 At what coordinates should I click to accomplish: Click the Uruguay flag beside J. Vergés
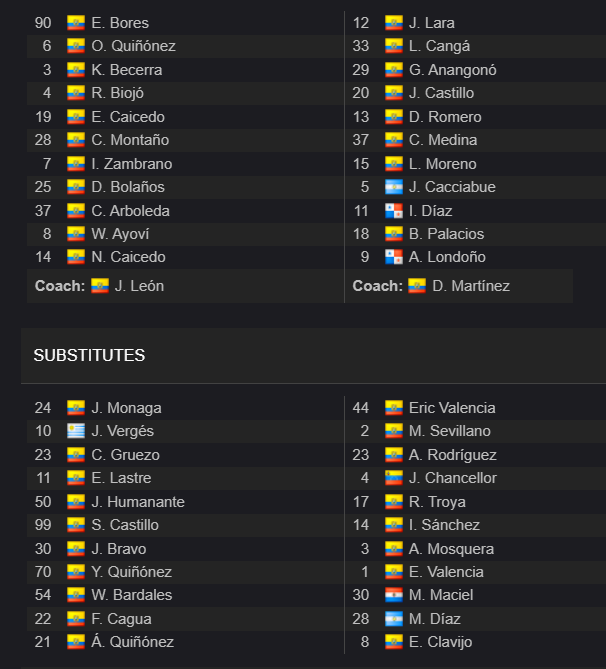tap(76, 431)
